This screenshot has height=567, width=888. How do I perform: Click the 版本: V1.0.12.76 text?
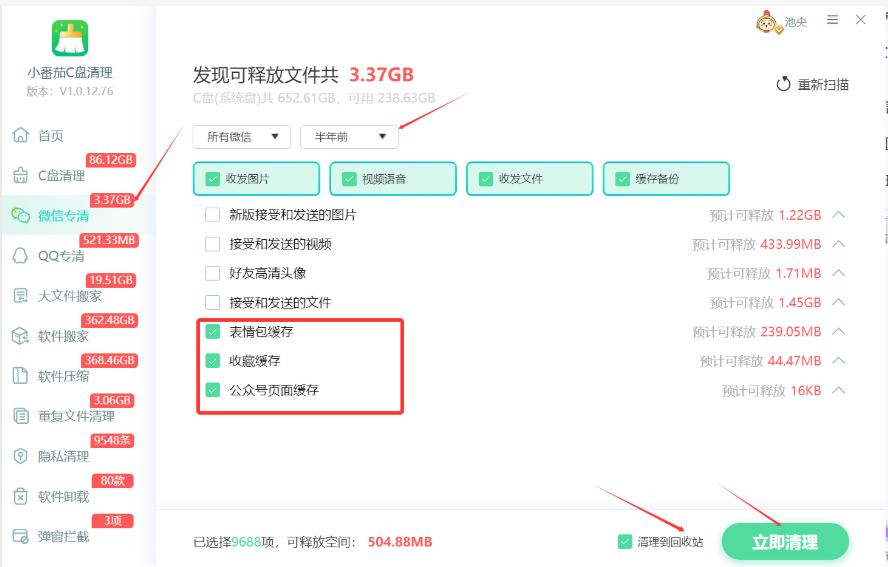70,91
